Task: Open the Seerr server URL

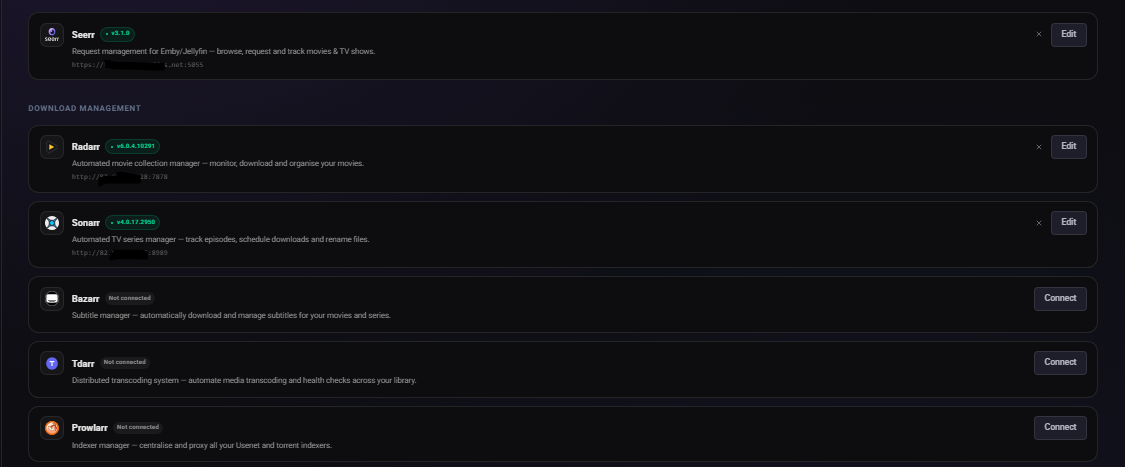Action: pos(137,65)
